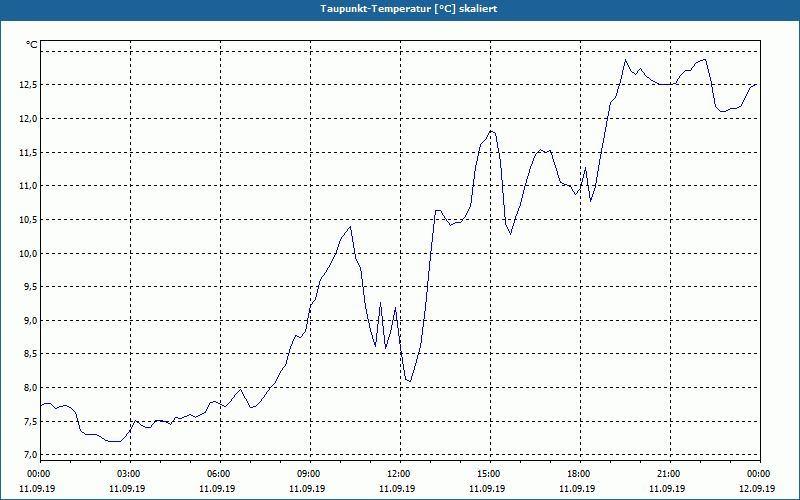This screenshot has height=500, width=800.
Task: Click the 10,0 y-axis label
Action: click(29, 253)
